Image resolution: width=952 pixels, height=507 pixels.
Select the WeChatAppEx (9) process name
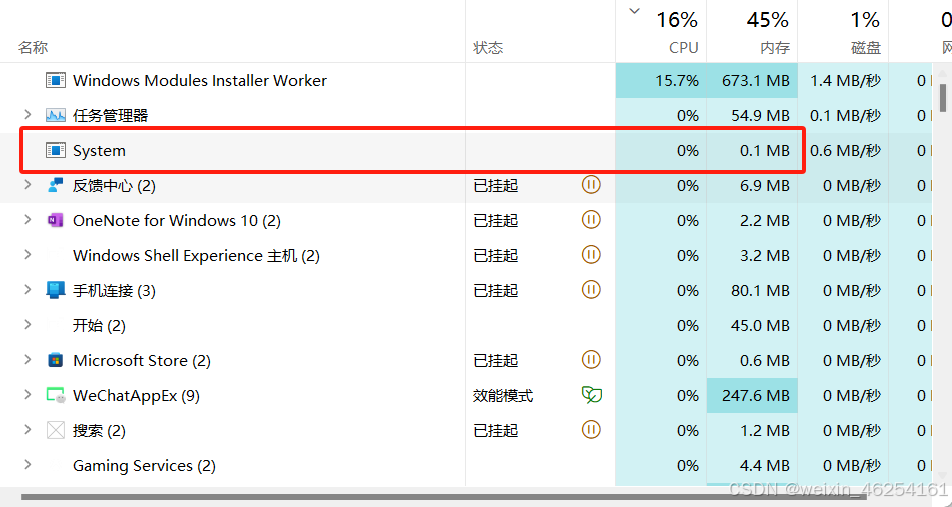136,396
